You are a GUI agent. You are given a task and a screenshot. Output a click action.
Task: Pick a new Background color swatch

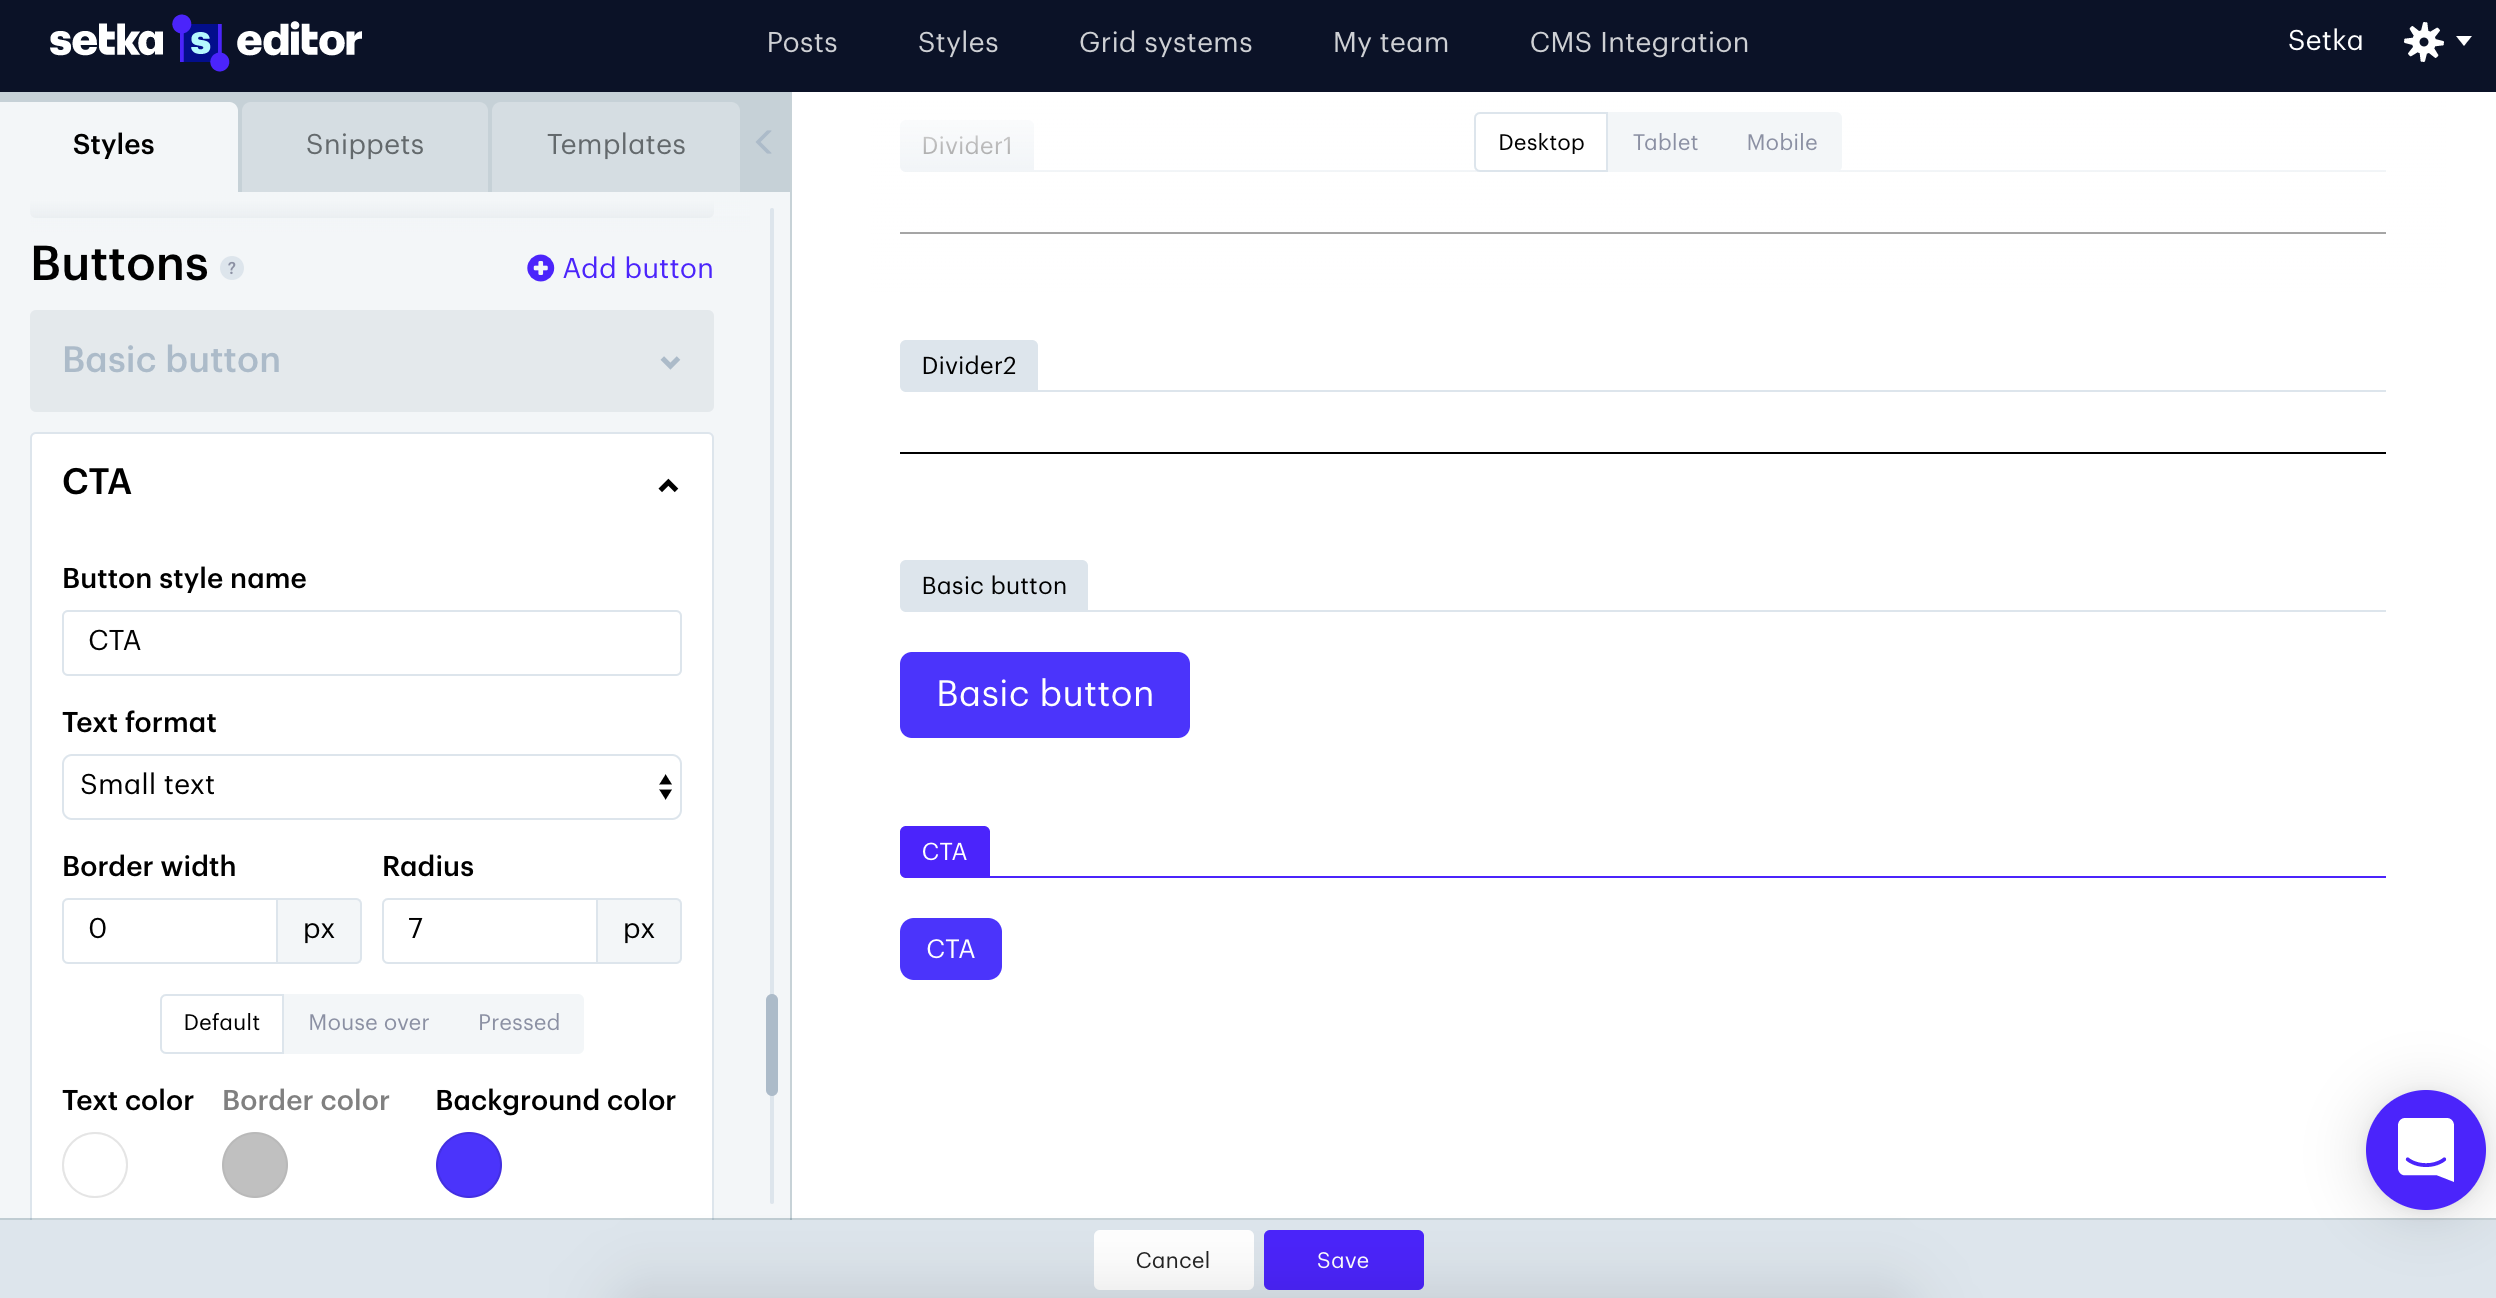tap(469, 1164)
